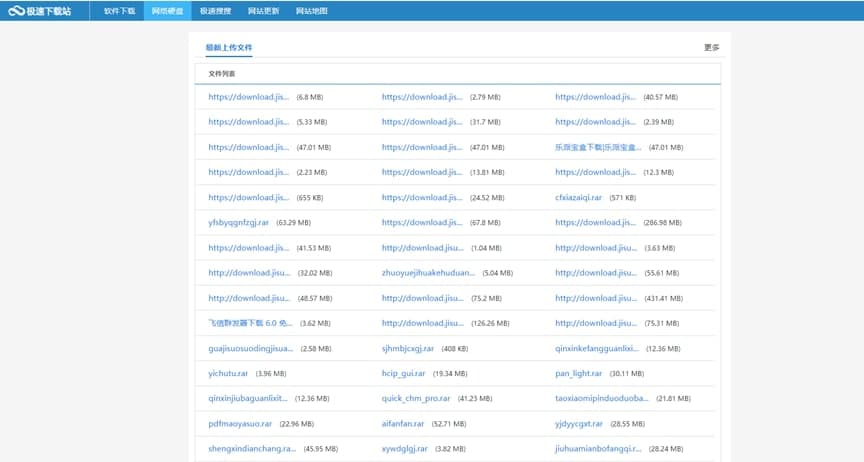Click the pan_light.rar file link

tap(579, 373)
